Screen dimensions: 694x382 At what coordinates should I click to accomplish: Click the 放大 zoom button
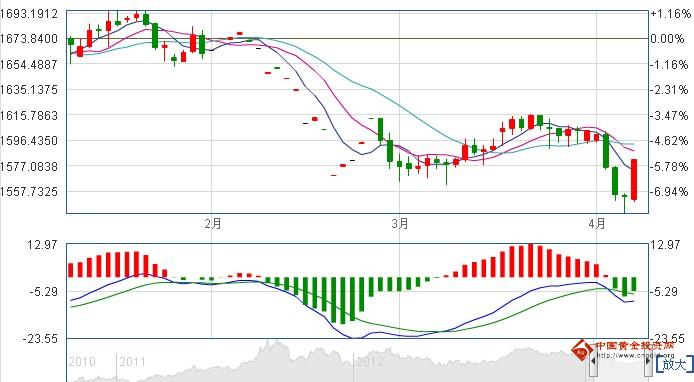pyautogui.click(x=675, y=363)
